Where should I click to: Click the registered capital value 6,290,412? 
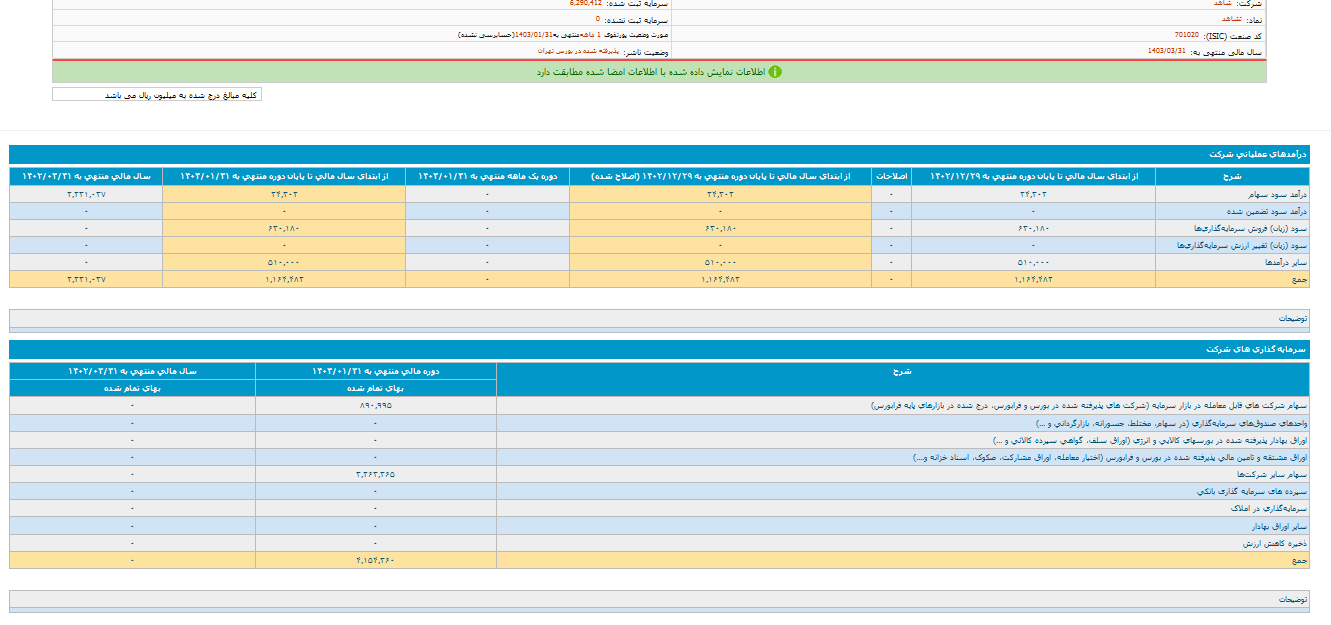click(594, 3)
